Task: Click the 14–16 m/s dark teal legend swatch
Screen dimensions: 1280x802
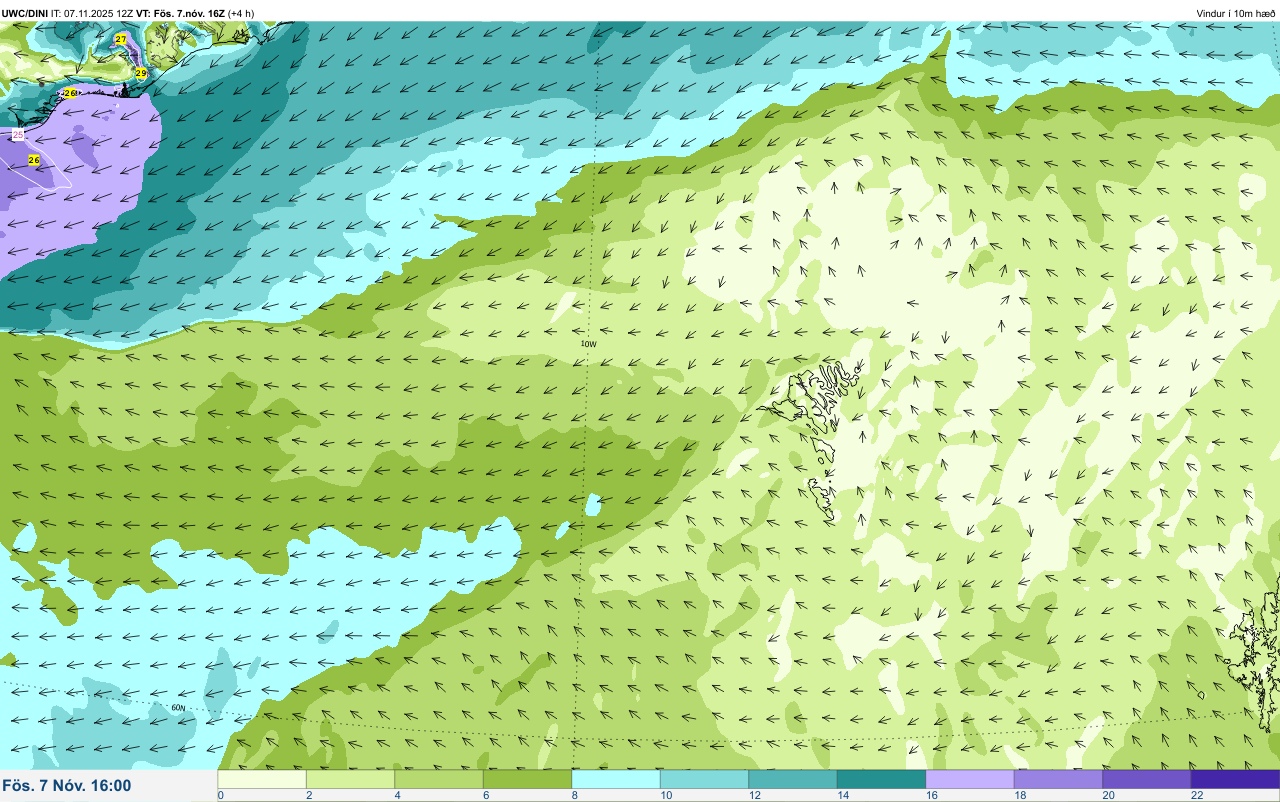Action: pos(881,779)
